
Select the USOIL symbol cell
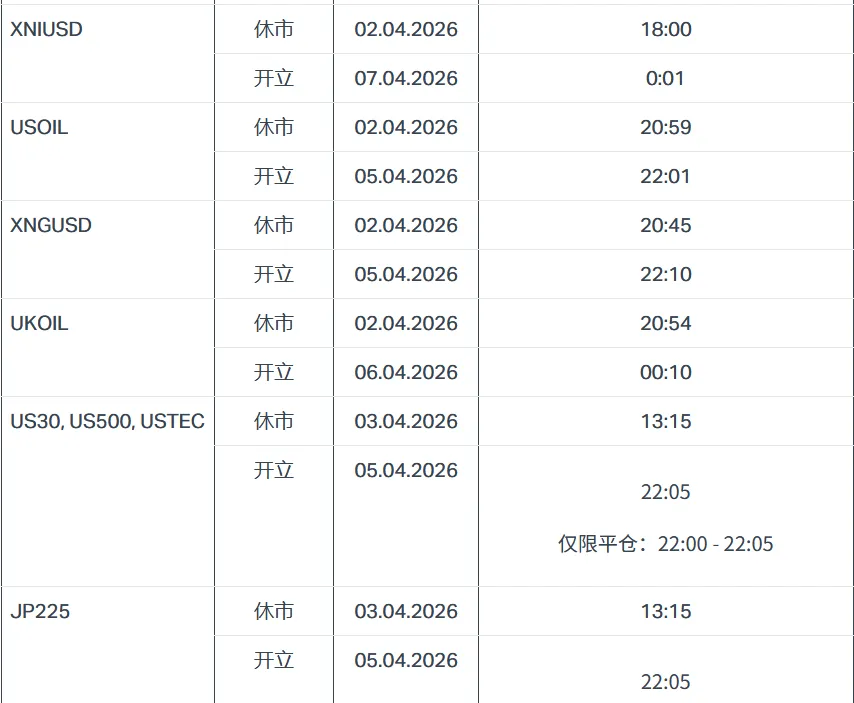tap(39, 127)
